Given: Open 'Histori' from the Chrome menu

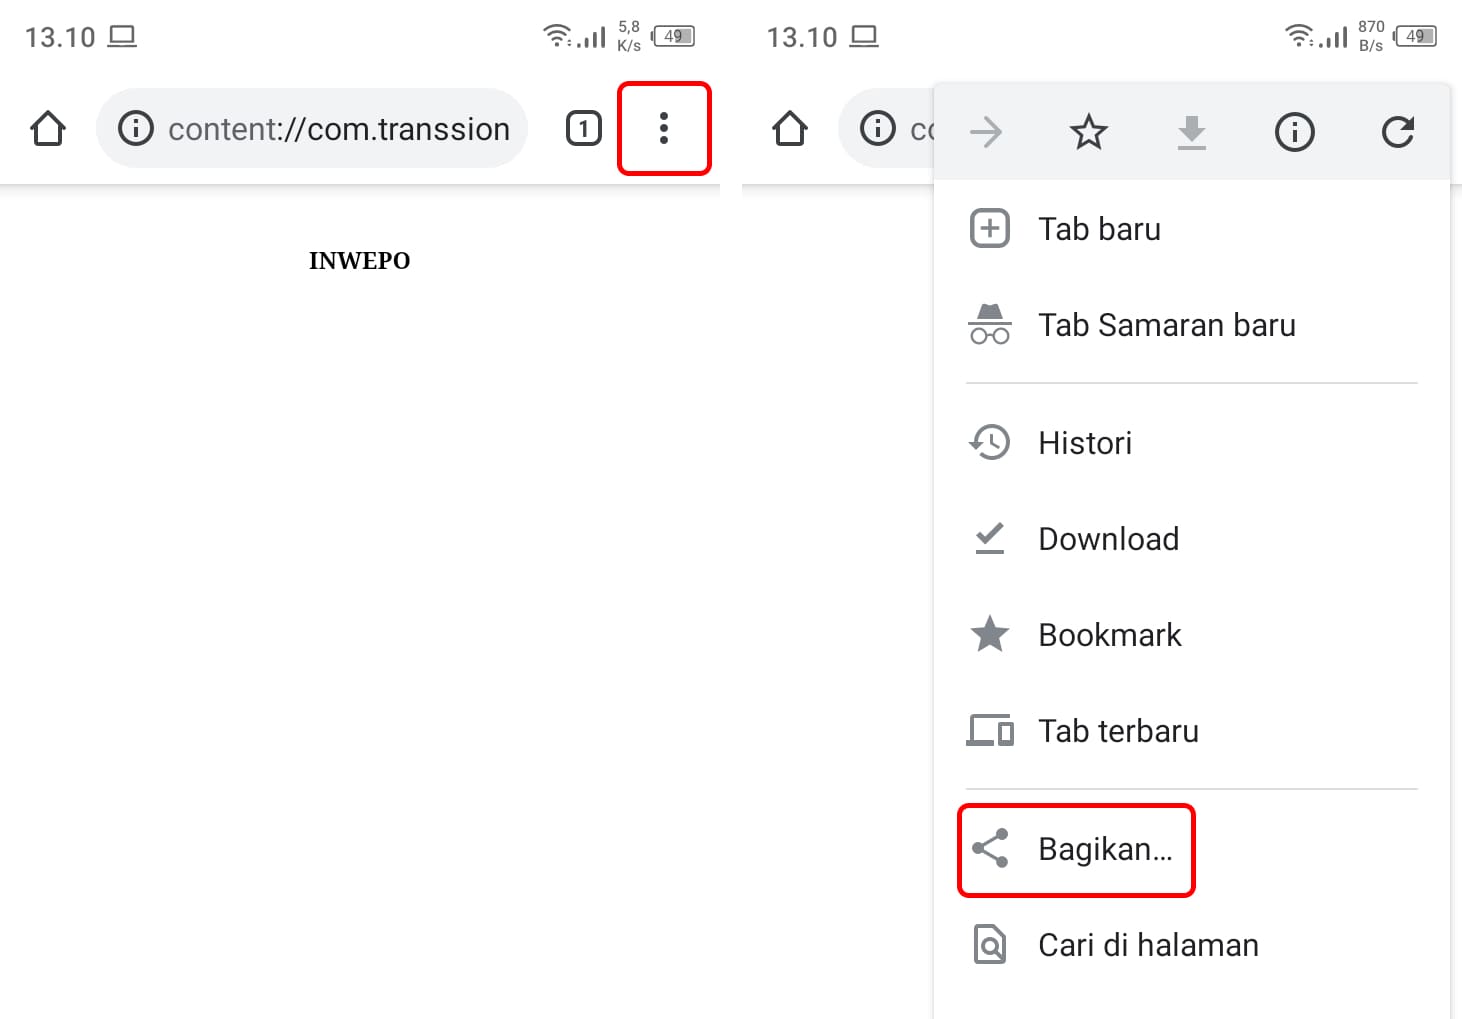Looking at the screenshot, I should click(x=1085, y=442).
